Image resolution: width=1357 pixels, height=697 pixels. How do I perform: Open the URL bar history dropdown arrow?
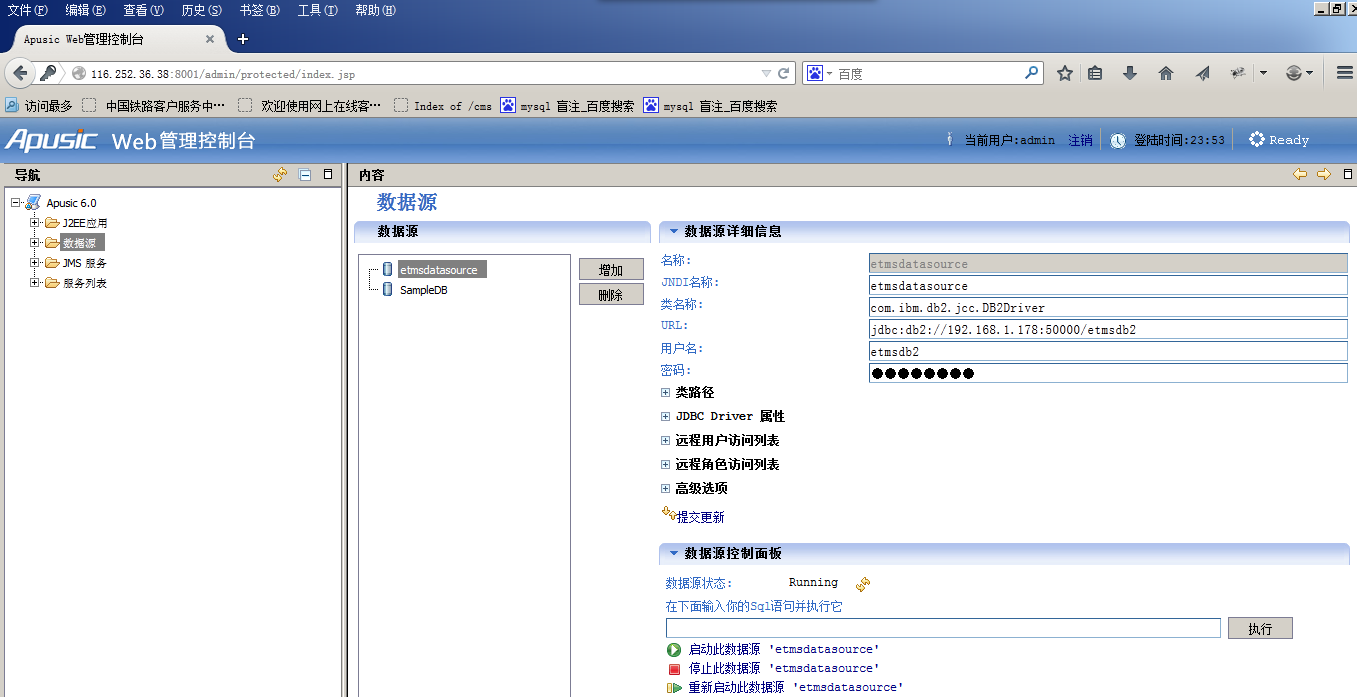pos(766,73)
